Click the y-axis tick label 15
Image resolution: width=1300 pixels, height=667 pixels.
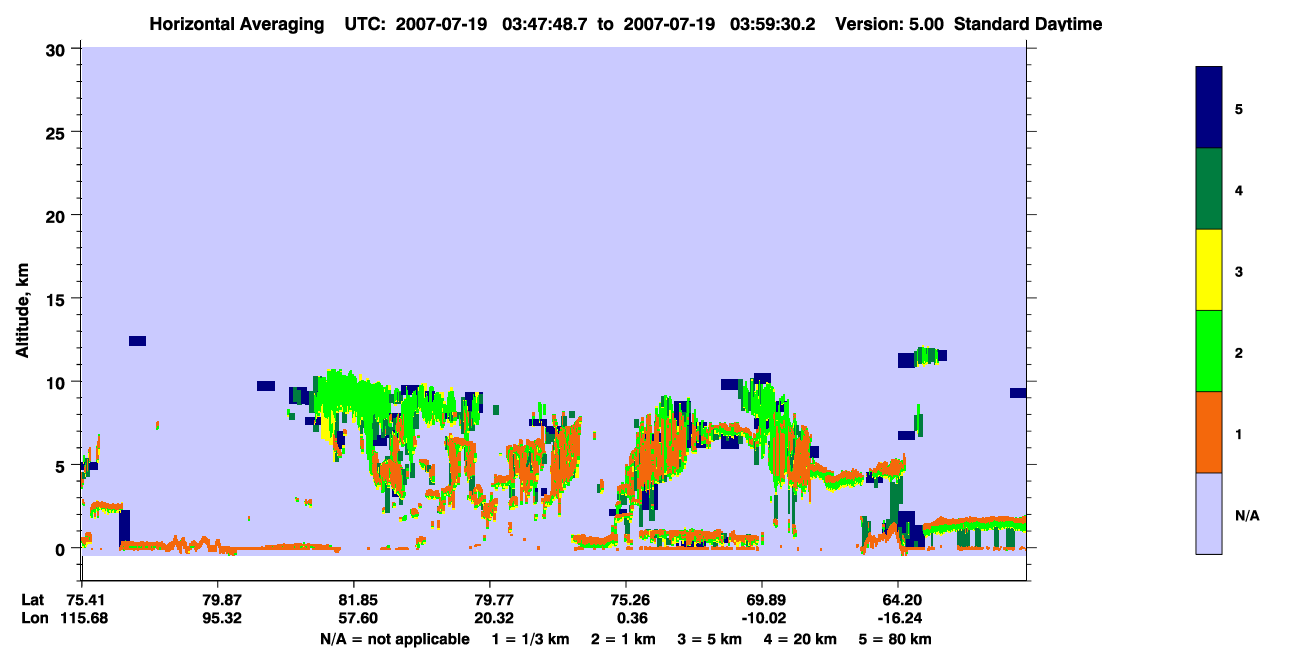tap(58, 299)
